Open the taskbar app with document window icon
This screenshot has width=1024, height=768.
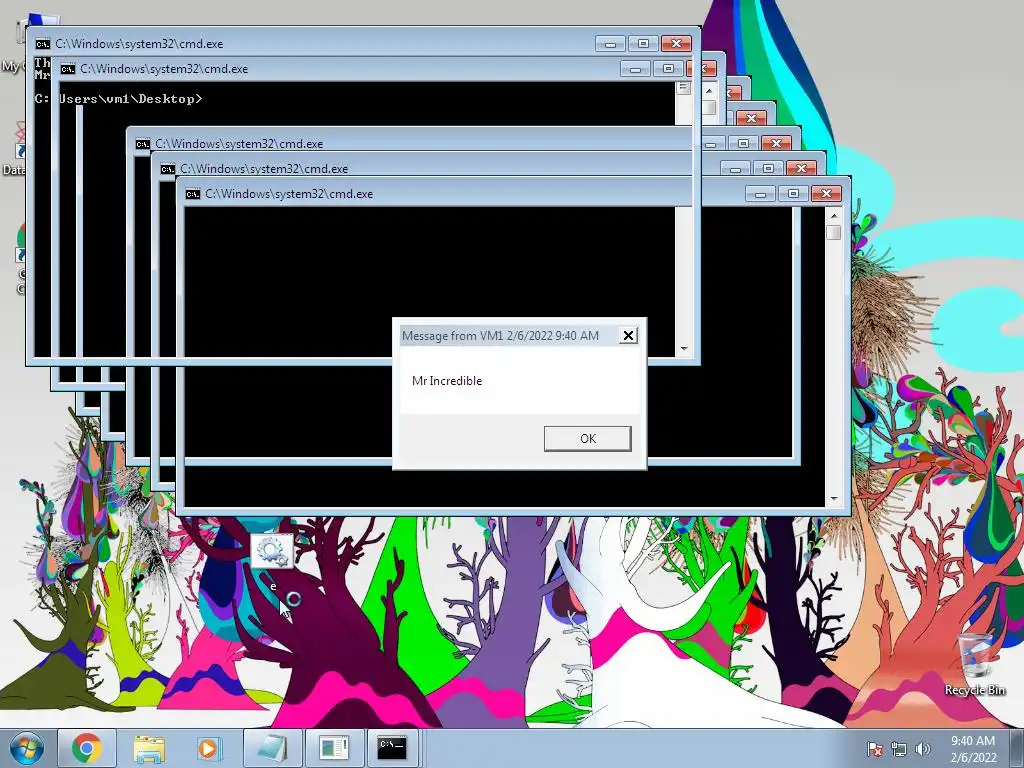(334, 748)
